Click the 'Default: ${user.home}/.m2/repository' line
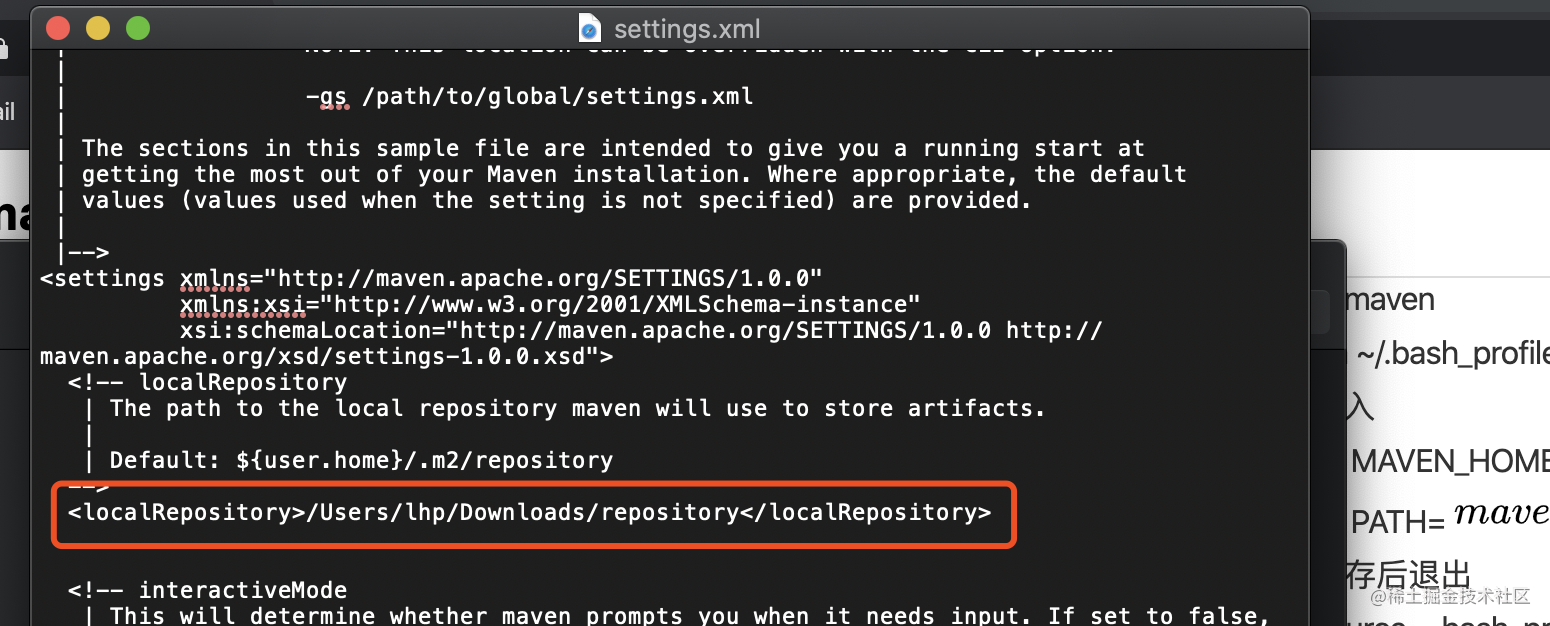Viewport: 1550px width, 626px height. point(361,460)
